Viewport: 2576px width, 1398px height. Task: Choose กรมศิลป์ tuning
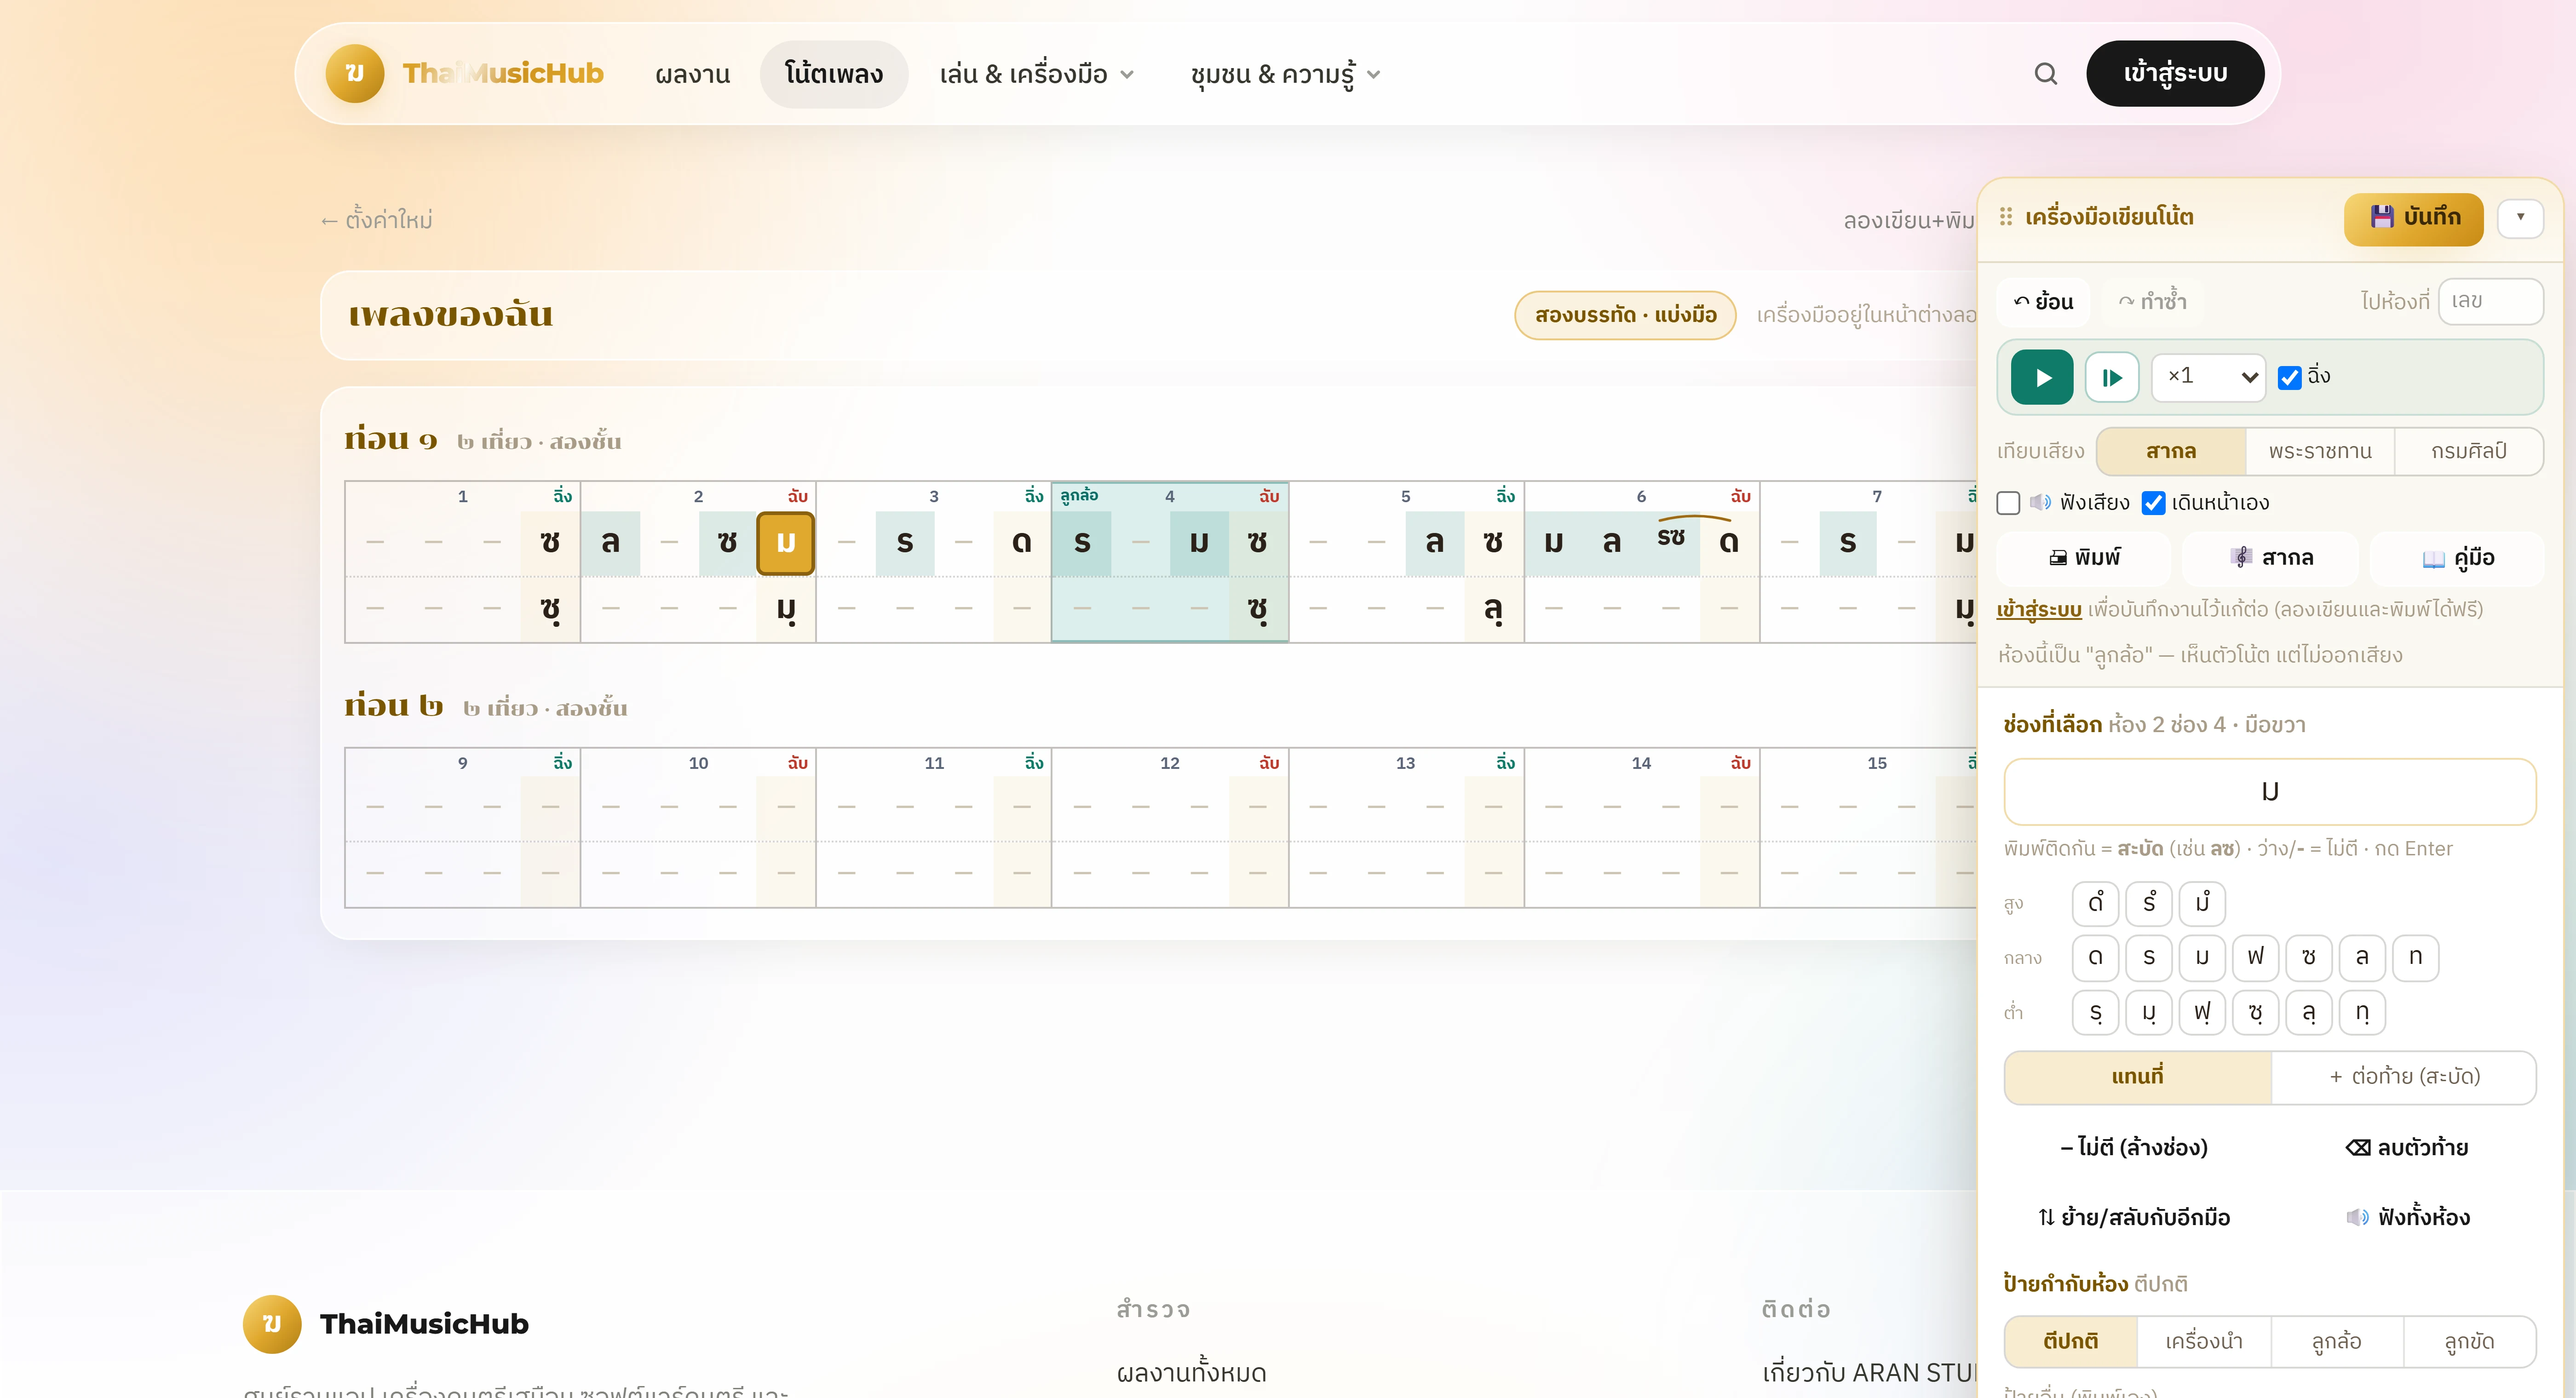coord(2469,451)
